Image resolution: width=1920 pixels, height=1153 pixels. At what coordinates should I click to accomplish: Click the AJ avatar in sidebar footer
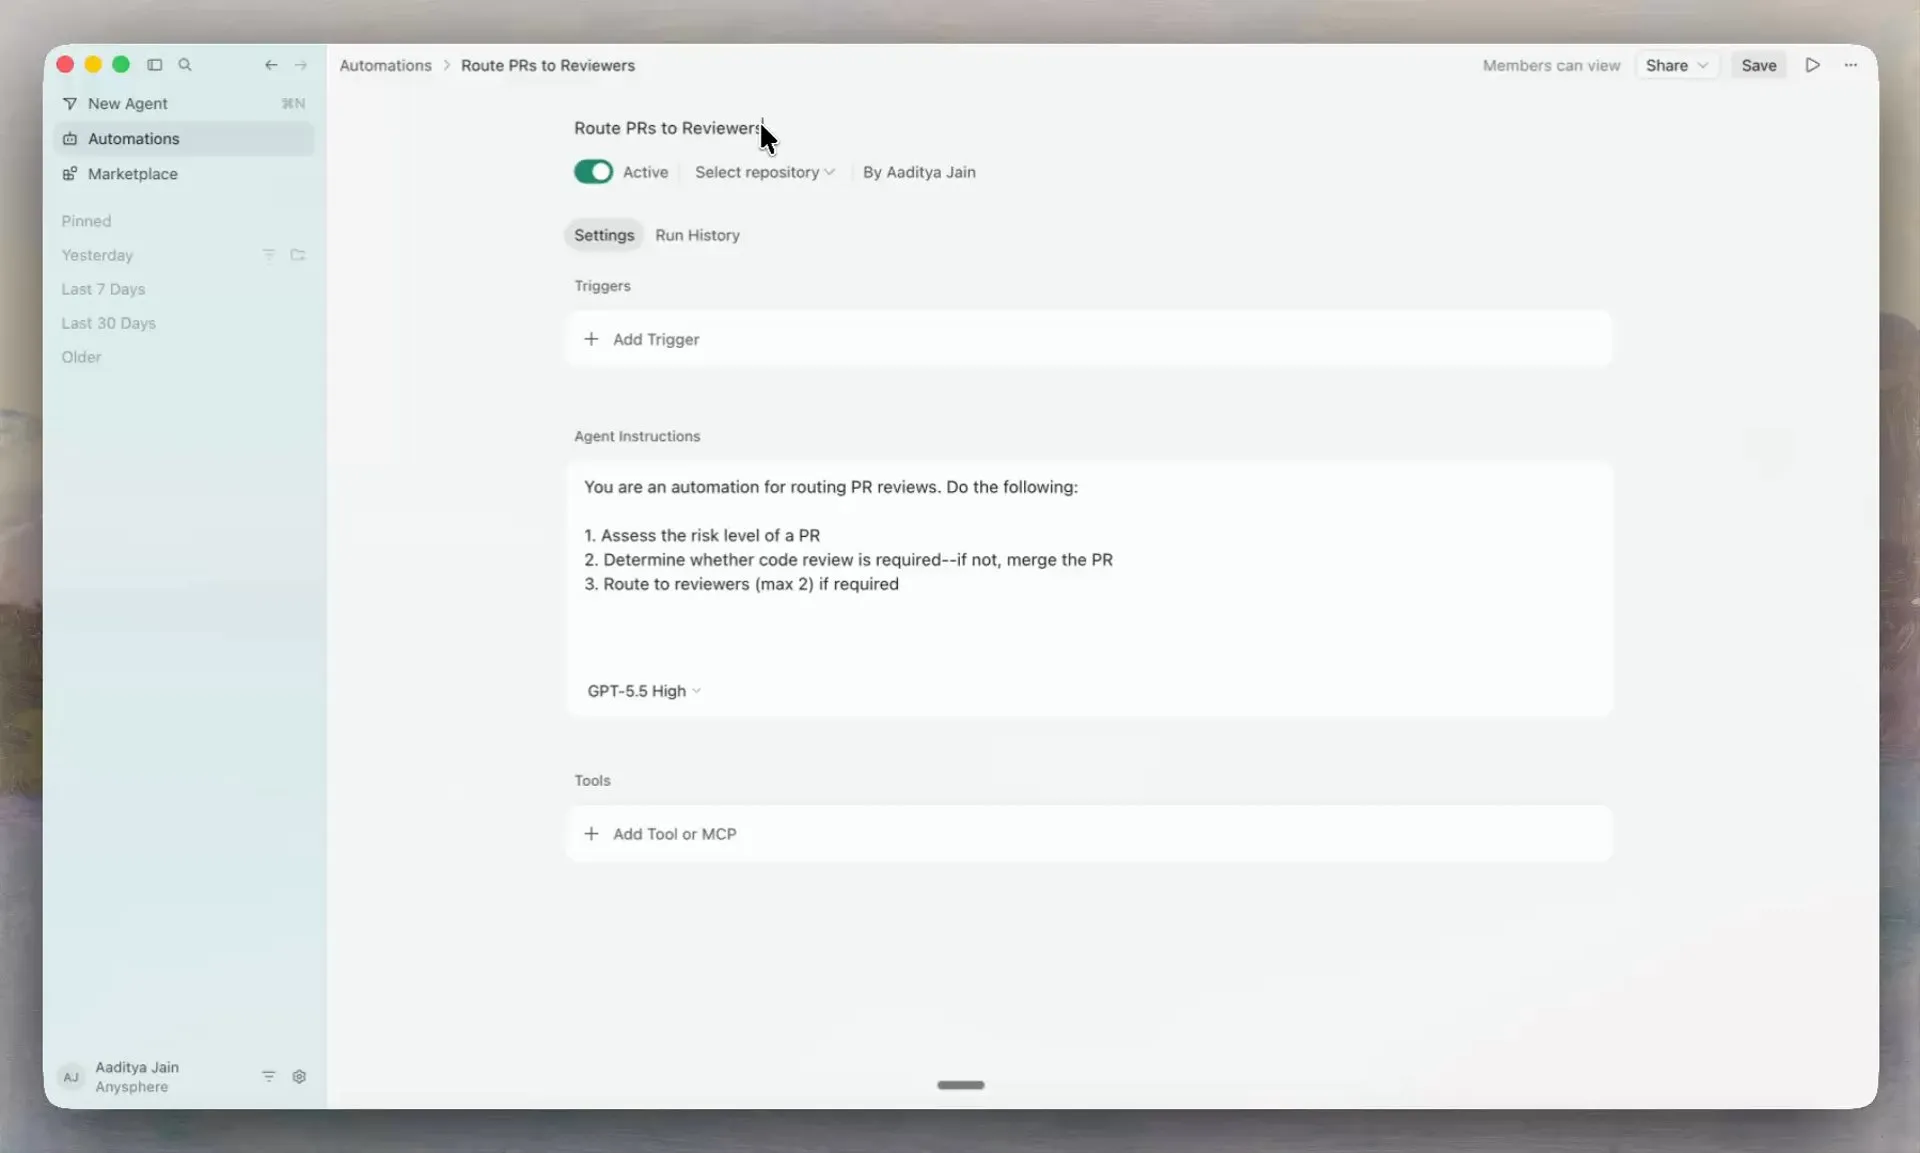71,1077
